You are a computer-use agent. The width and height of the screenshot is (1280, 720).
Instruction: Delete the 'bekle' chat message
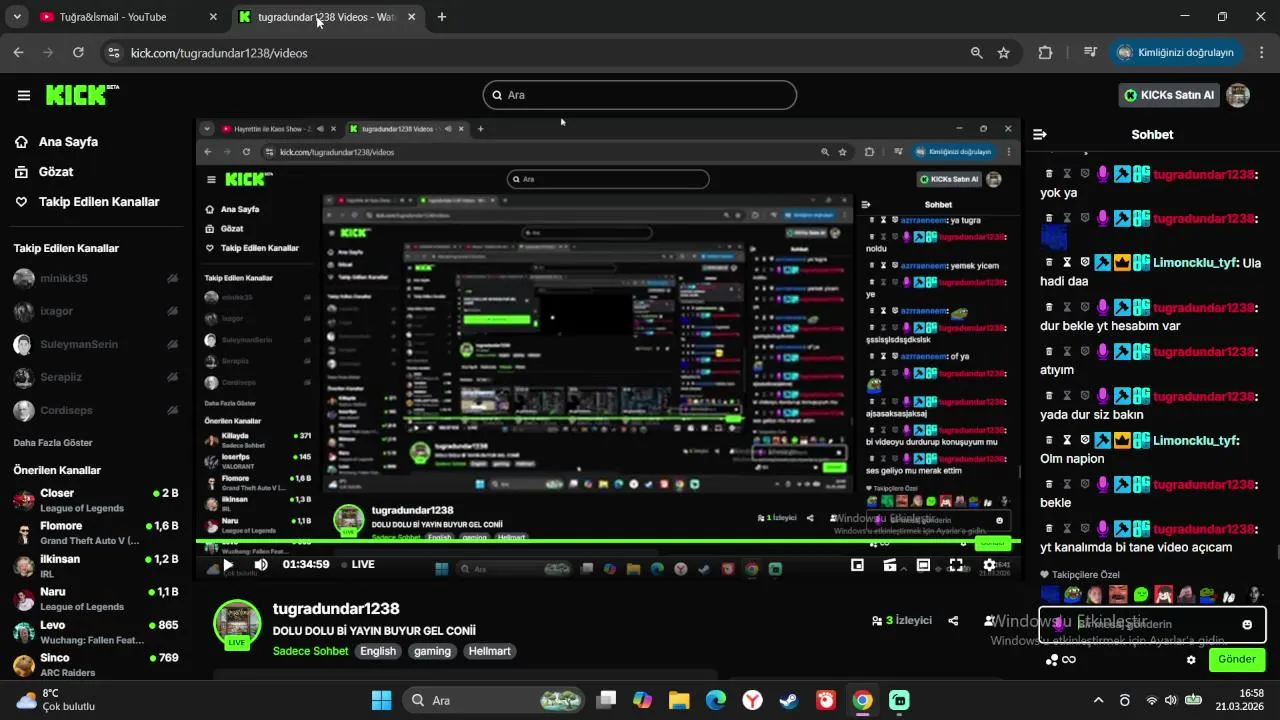point(1049,484)
